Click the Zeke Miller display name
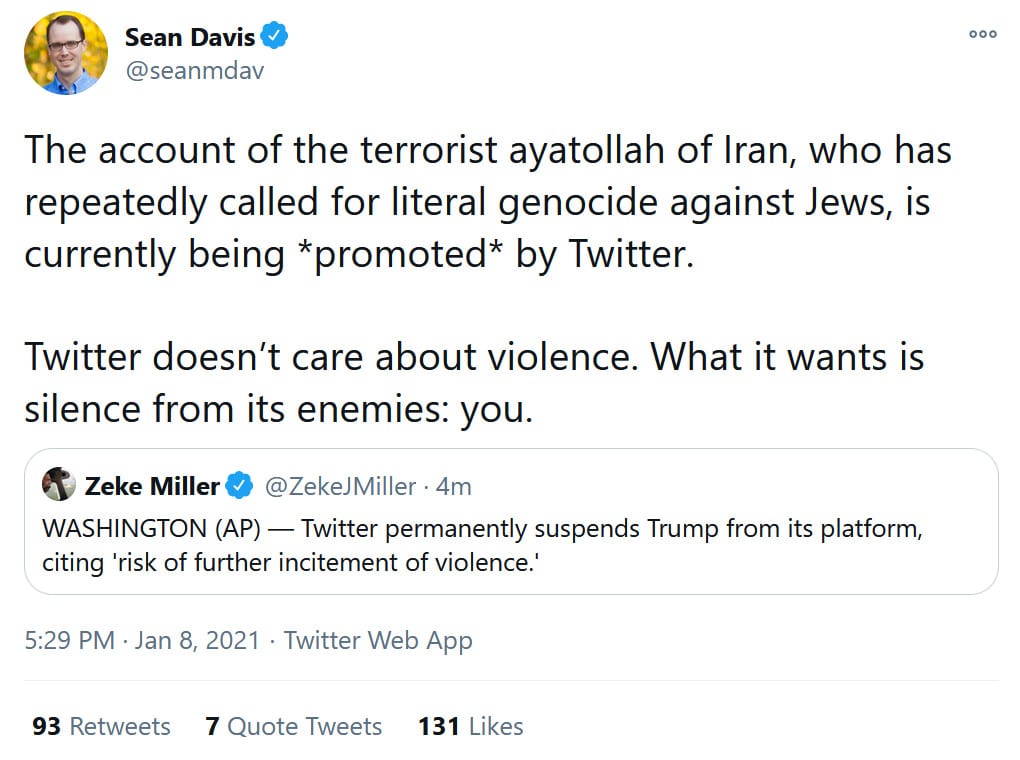Viewport: 1020px width, 760px height. tap(152, 487)
